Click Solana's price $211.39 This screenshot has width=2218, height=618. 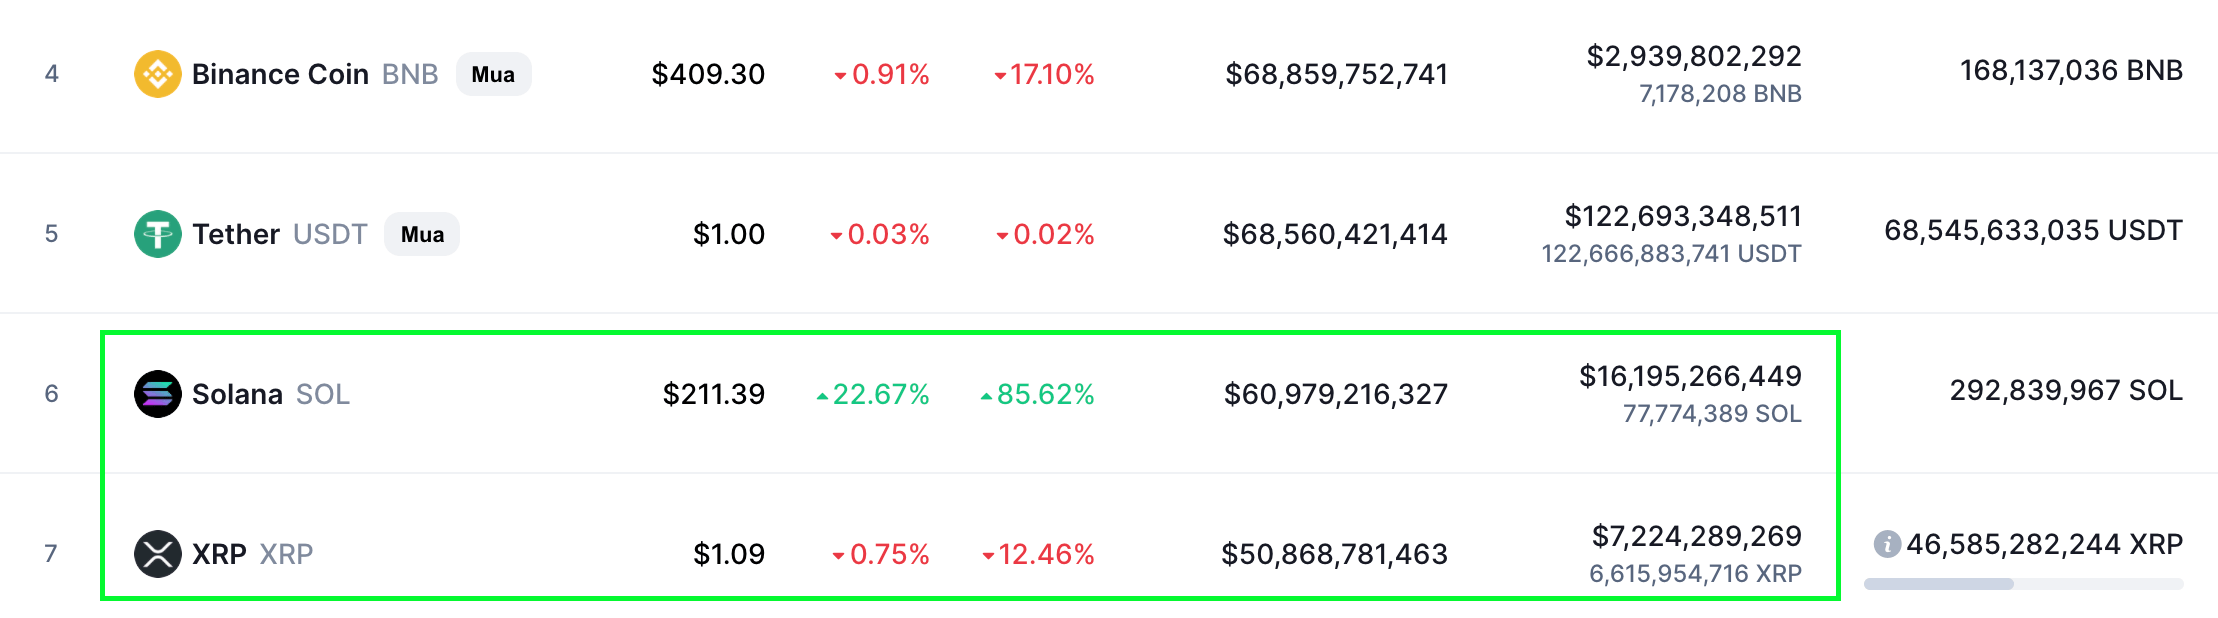712,393
